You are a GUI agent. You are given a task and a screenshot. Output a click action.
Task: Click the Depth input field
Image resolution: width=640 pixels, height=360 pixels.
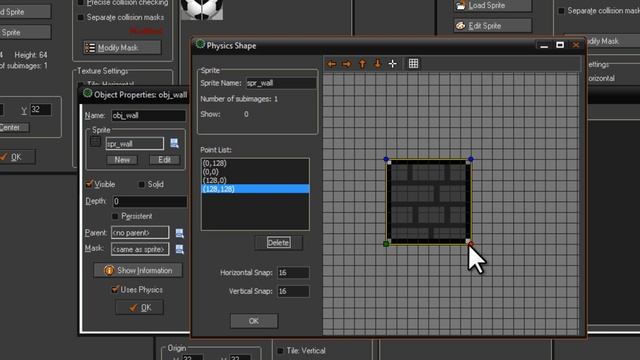(x=149, y=201)
